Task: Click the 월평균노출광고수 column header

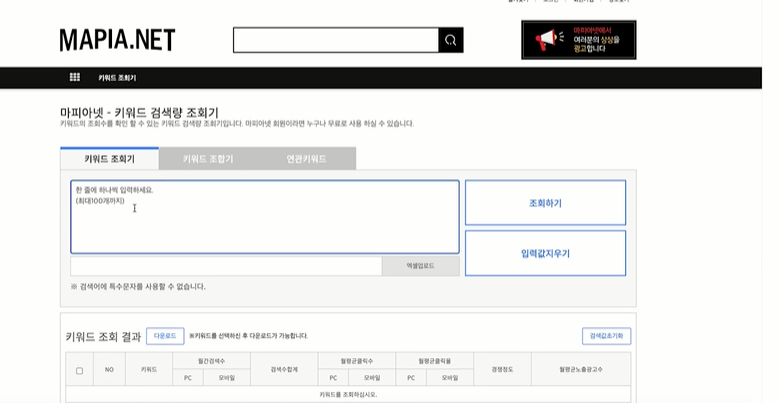Action: 581,369
